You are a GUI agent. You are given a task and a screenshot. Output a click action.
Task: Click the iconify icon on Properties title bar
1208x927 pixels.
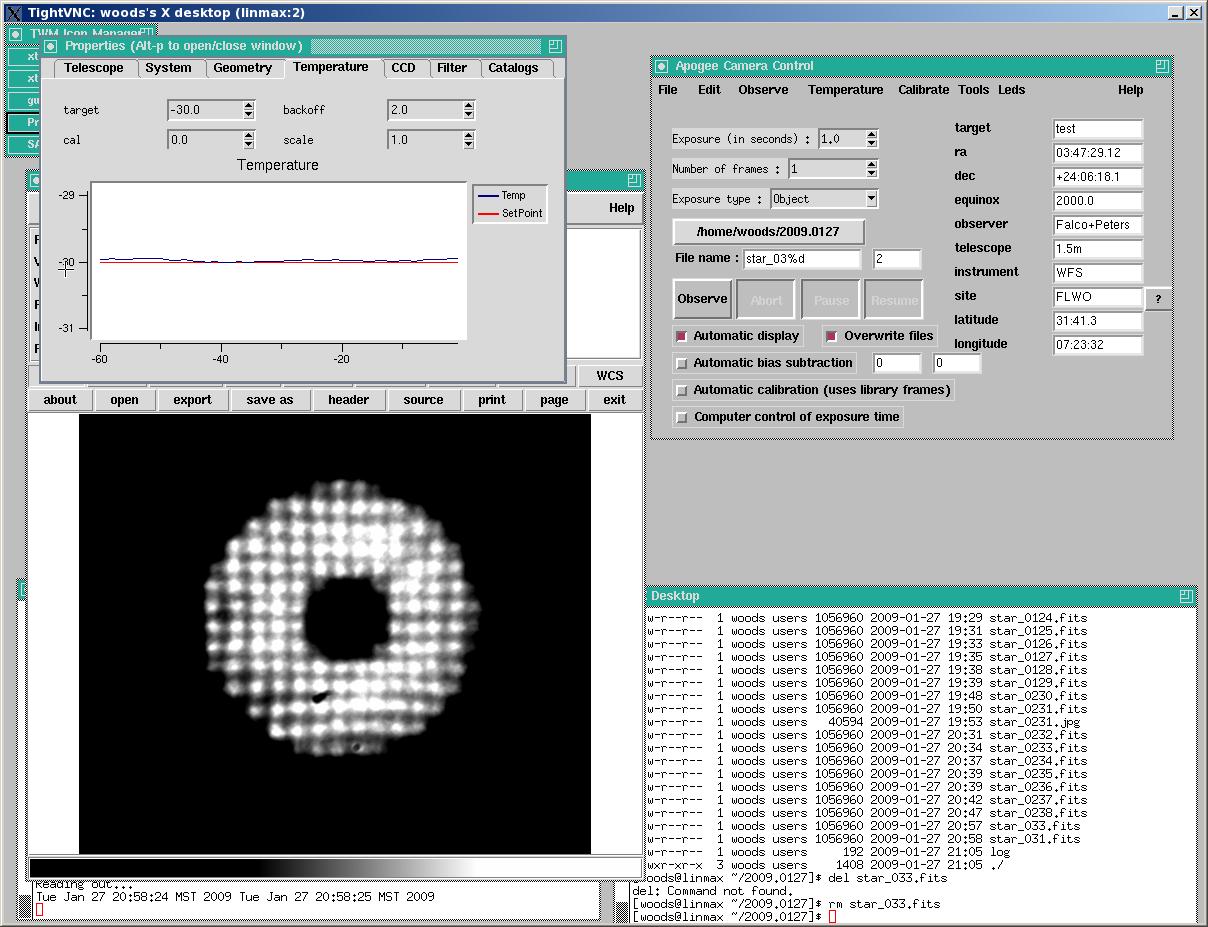pyautogui.click(x=50, y=46)
